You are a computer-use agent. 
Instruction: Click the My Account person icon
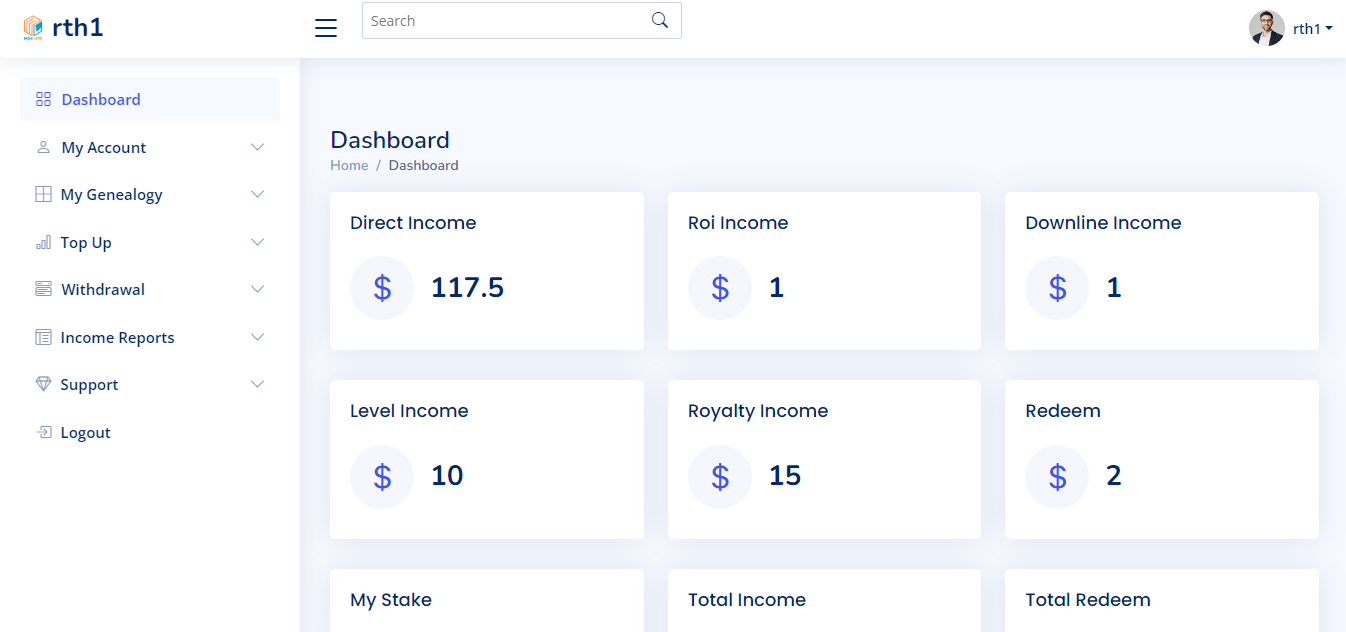[43, 147]
